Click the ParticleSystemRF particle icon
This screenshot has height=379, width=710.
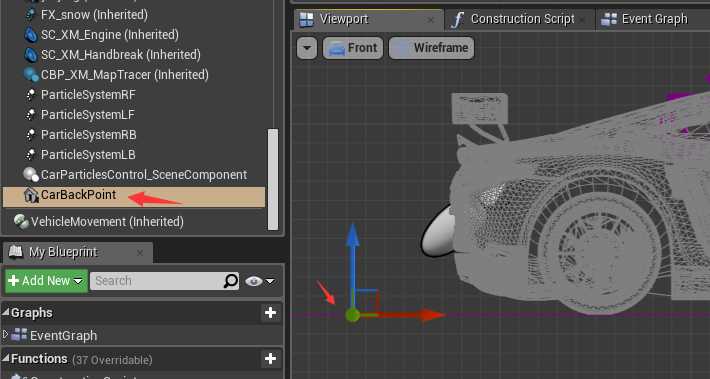(x=30, y=95)
